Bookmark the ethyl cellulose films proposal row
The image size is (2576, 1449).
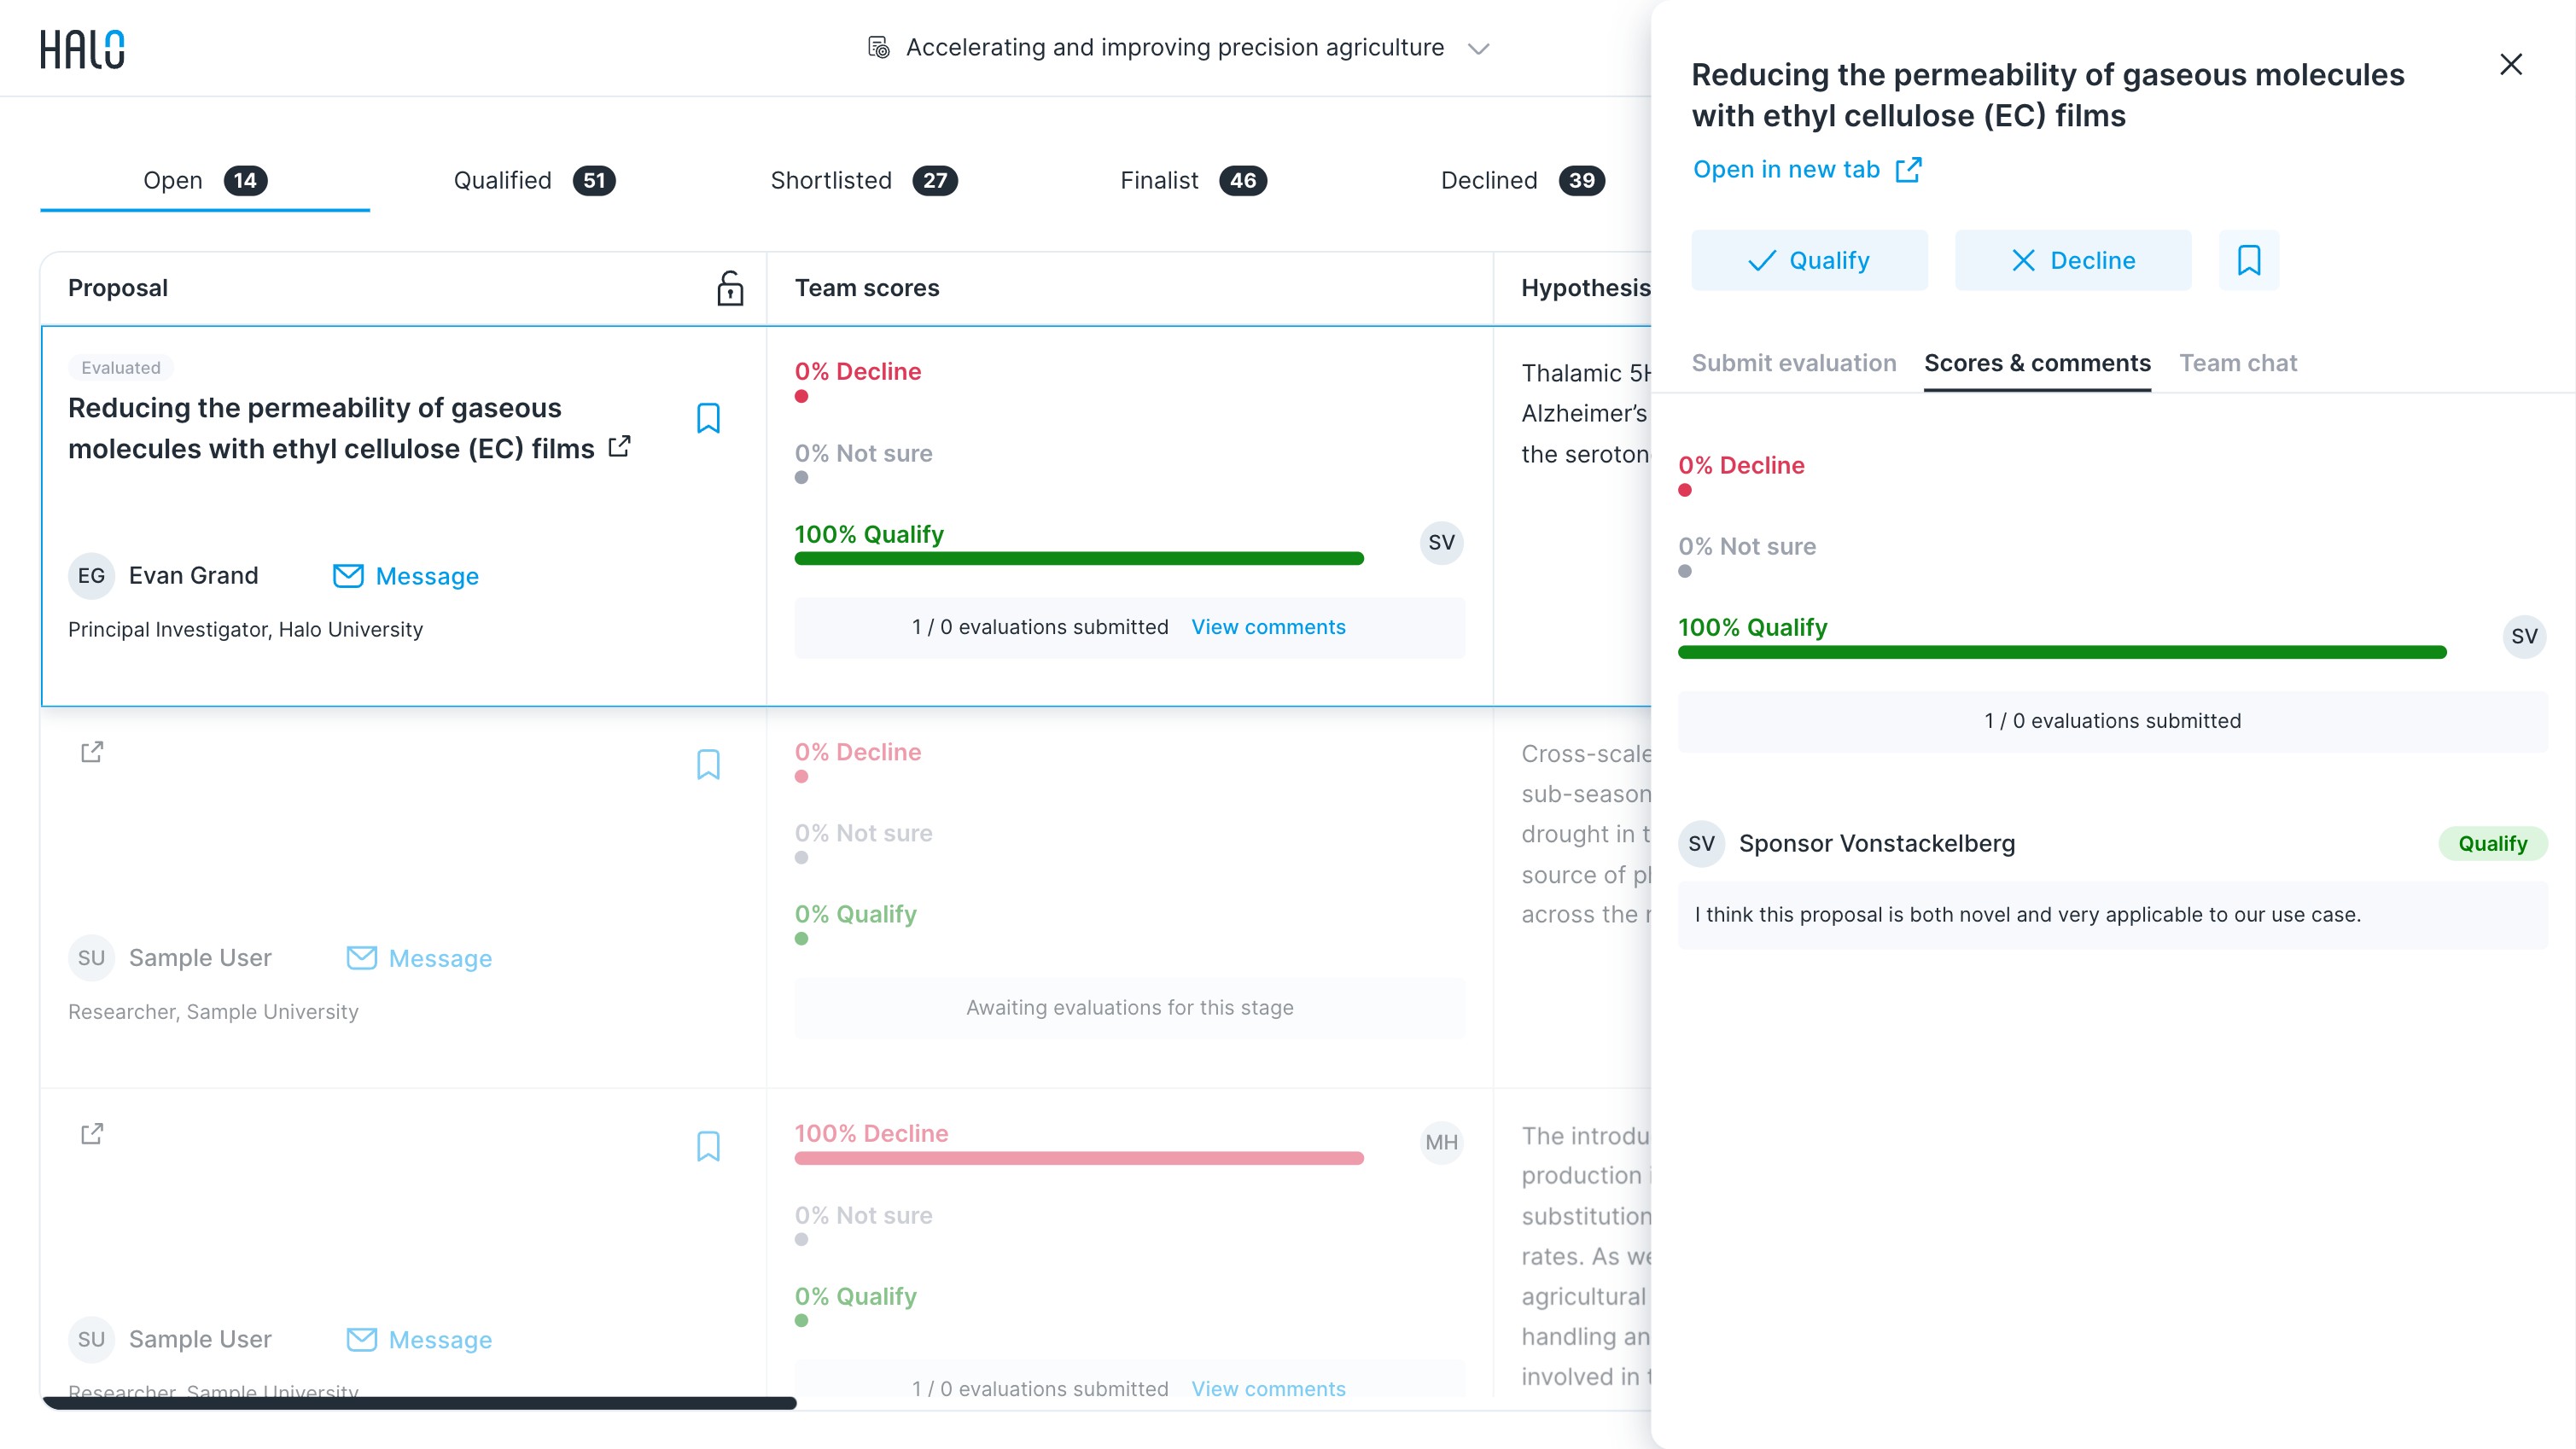[x=708, y=418]
